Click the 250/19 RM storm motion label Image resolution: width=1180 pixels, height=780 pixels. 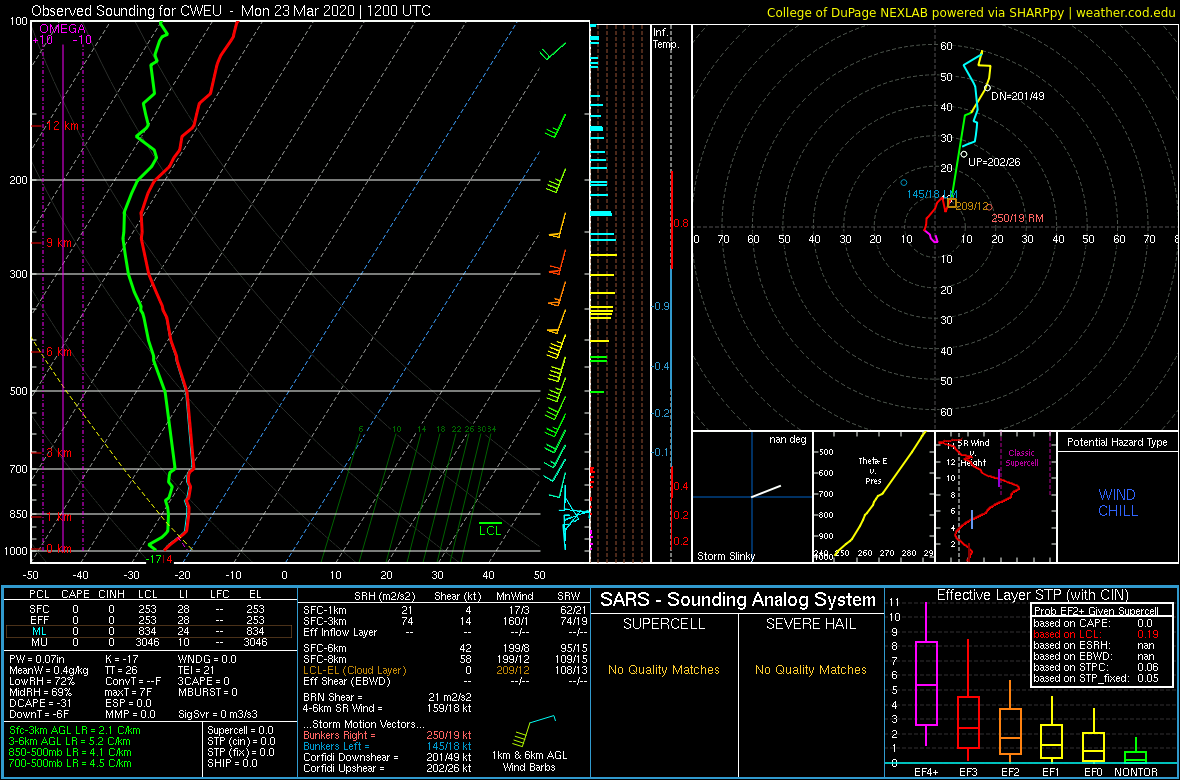pyautogui.click(x=1017, y=218)
